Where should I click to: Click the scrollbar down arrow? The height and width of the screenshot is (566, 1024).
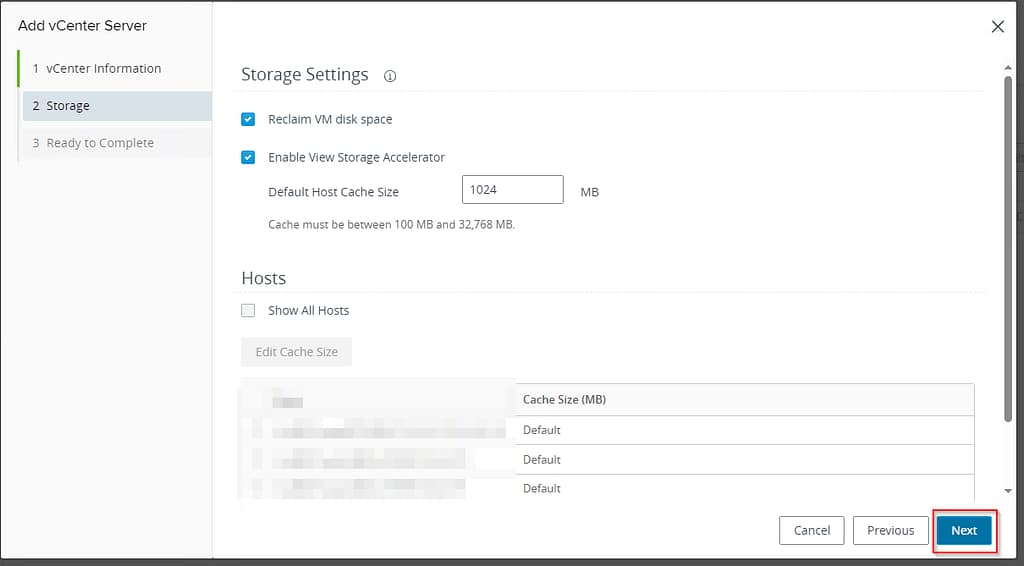click(1007, 490)
